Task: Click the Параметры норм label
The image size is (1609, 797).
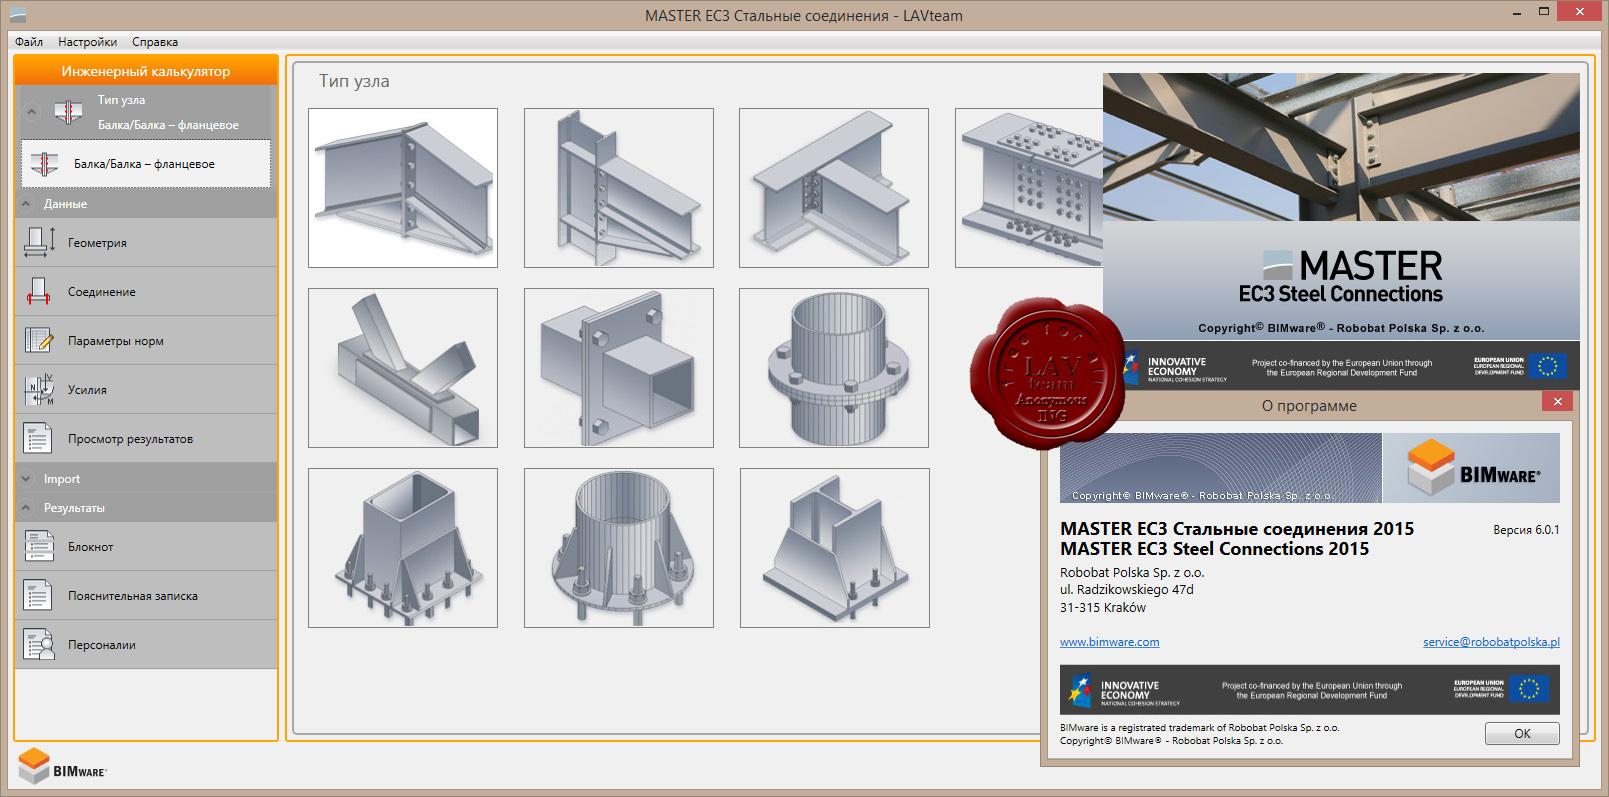Action: pyautogui.click(x=116, y=341)
